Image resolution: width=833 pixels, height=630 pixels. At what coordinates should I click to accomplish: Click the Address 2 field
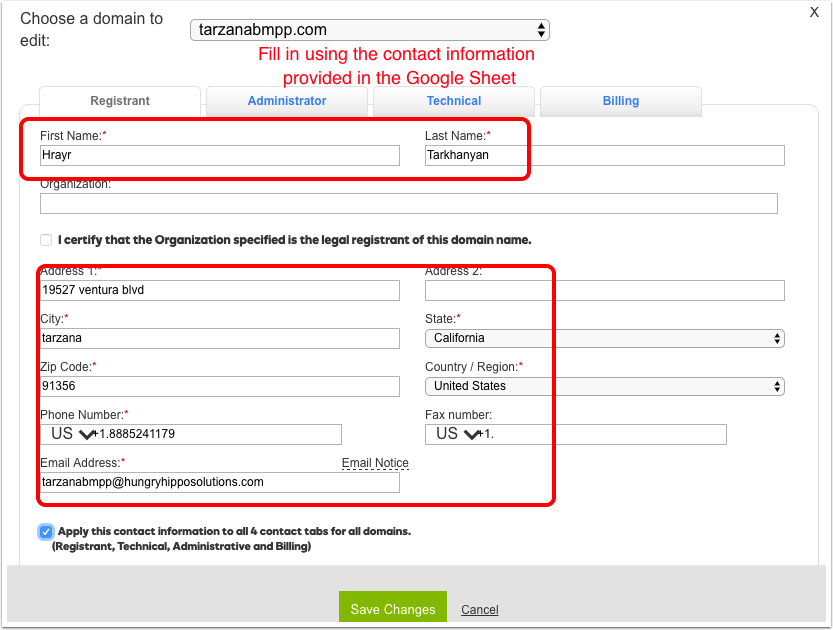coord(604,290)
